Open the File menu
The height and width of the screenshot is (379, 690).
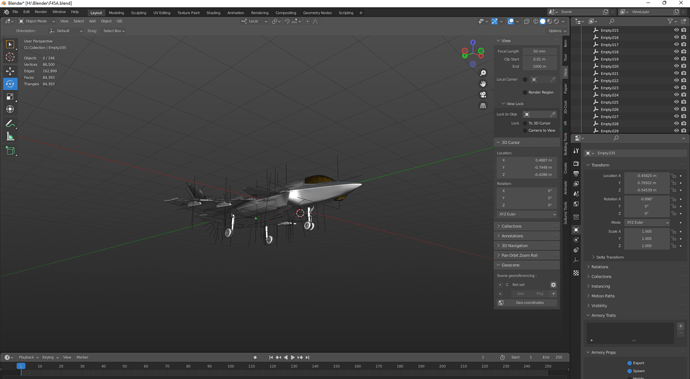15,12
